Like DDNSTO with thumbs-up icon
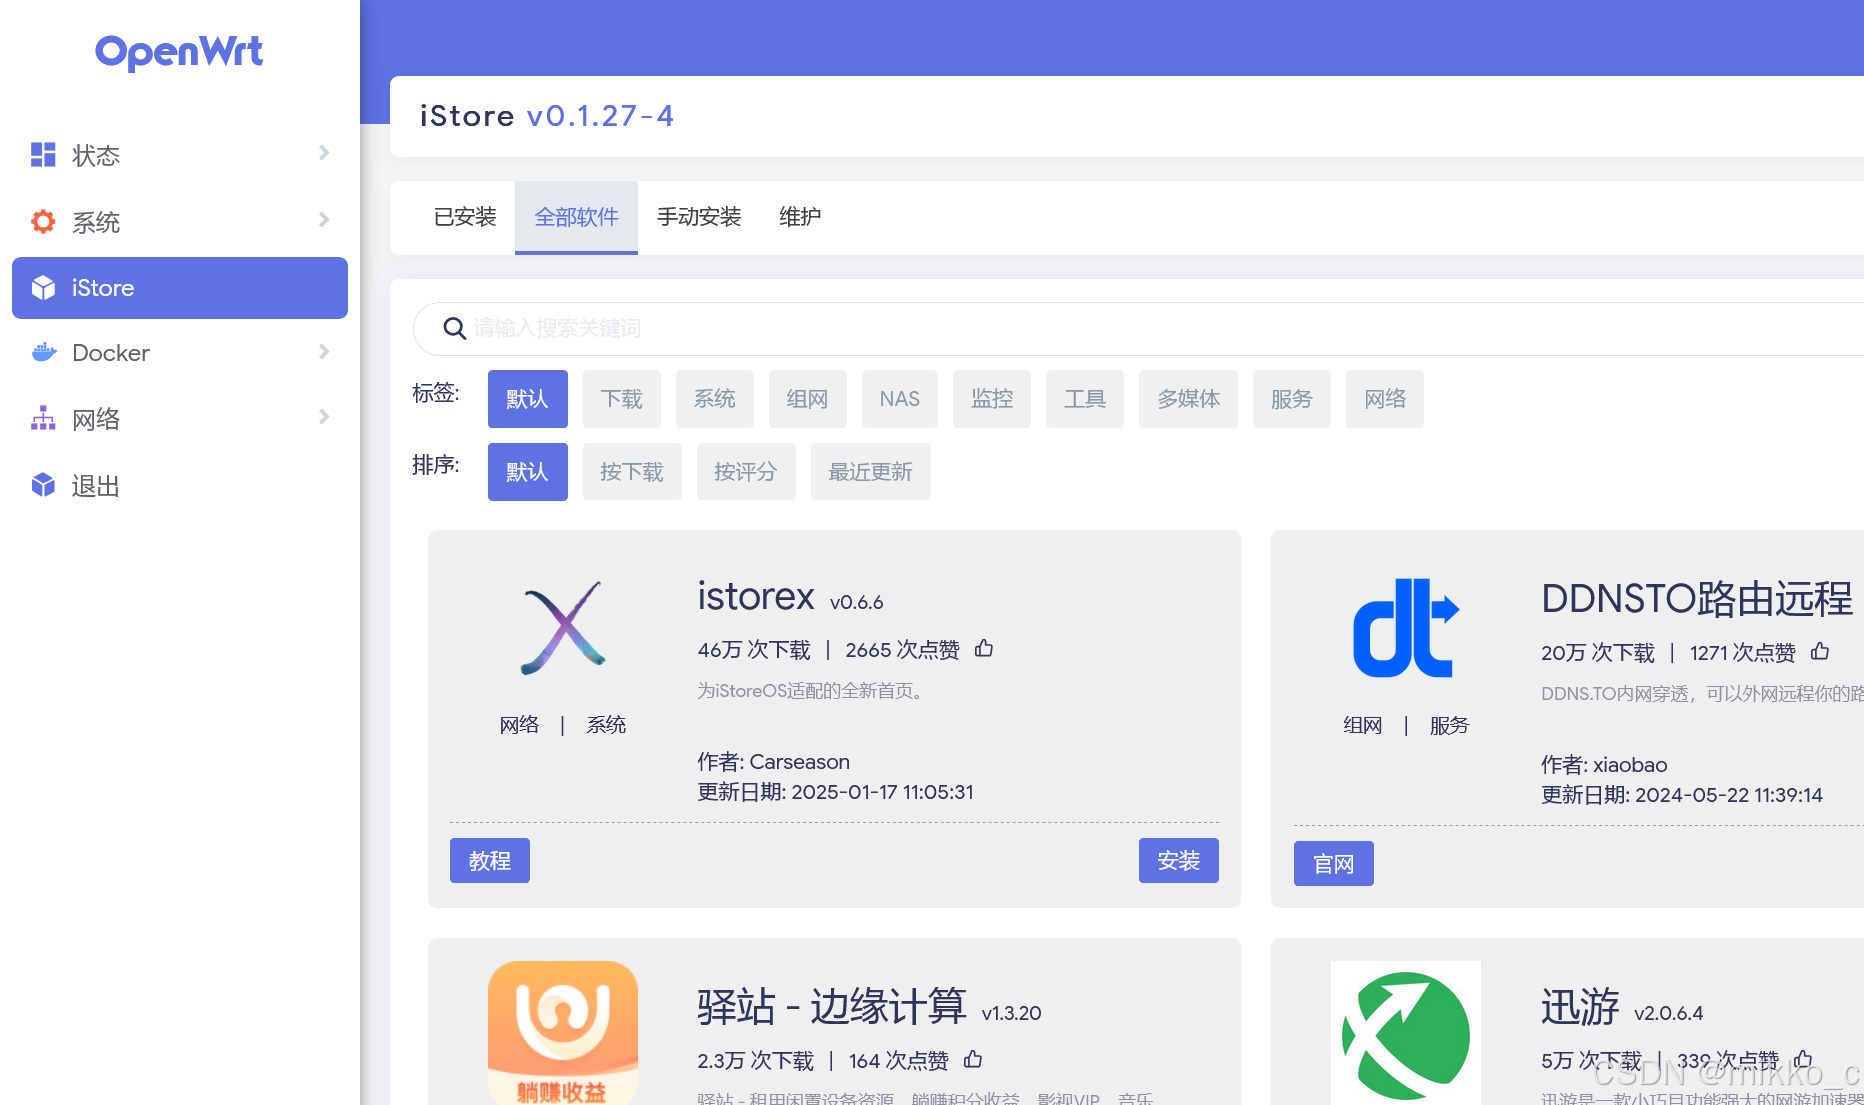 point(1820,652)
